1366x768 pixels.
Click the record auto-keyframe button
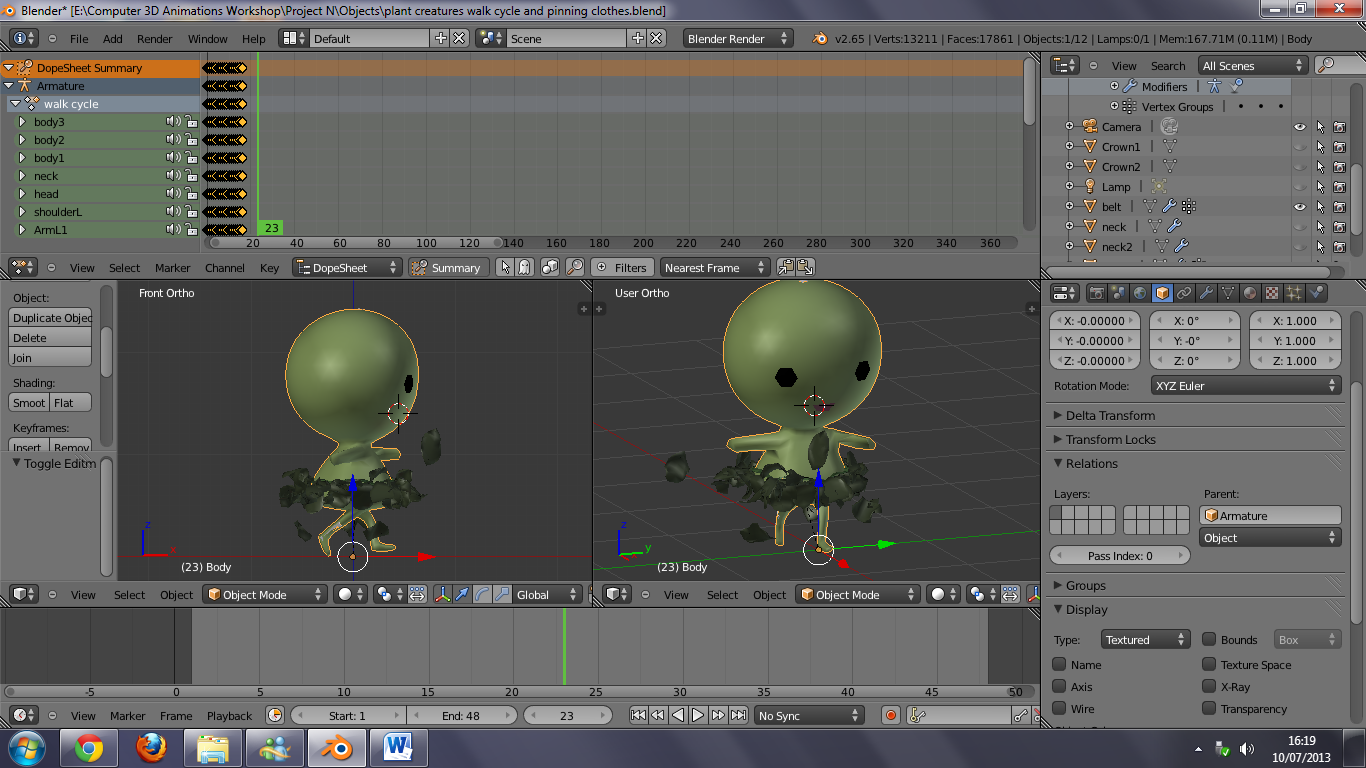click(891, 715)
